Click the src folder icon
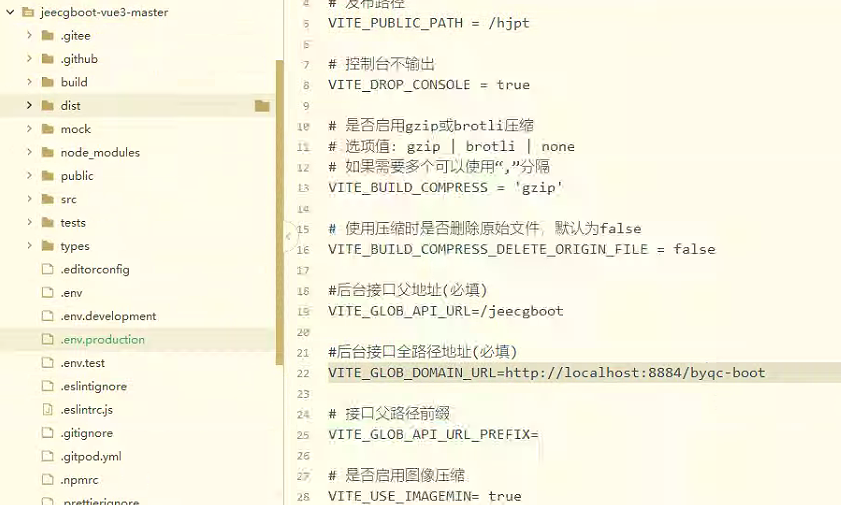Image resolution: width=841 pixels, height=505 pixels. [x=48, y=199]
